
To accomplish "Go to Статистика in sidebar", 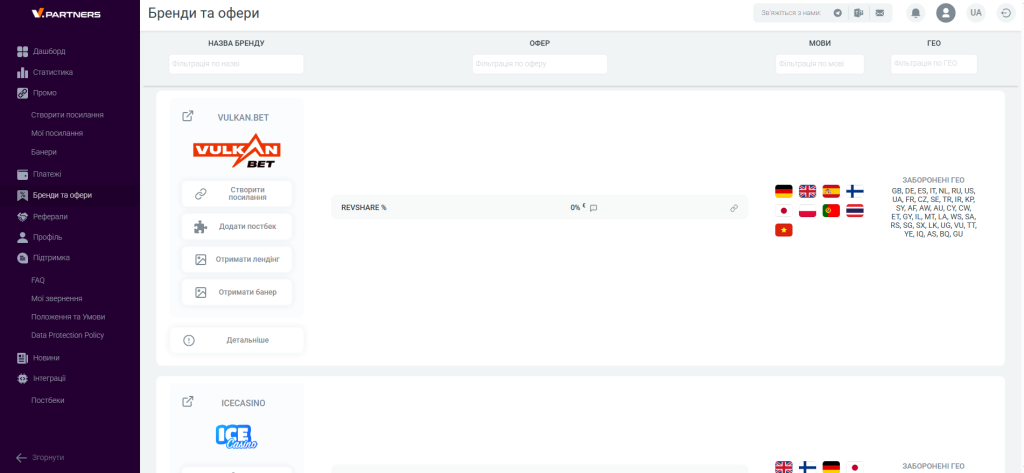I will (x=52, y=72).
